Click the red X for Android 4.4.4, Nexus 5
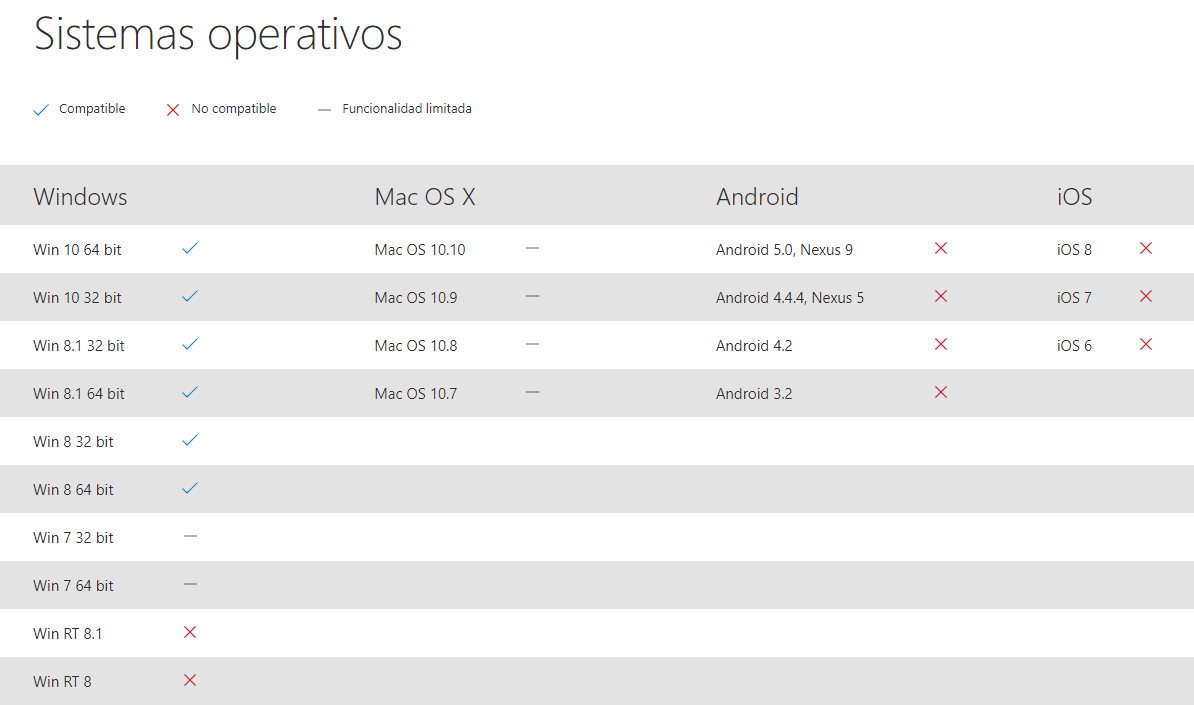 pos(941,296)
